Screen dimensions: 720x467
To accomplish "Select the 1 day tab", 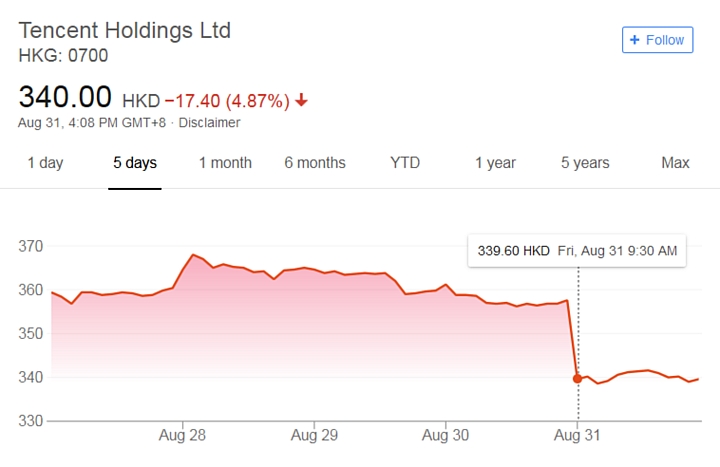I will click(x=45, y=163).
